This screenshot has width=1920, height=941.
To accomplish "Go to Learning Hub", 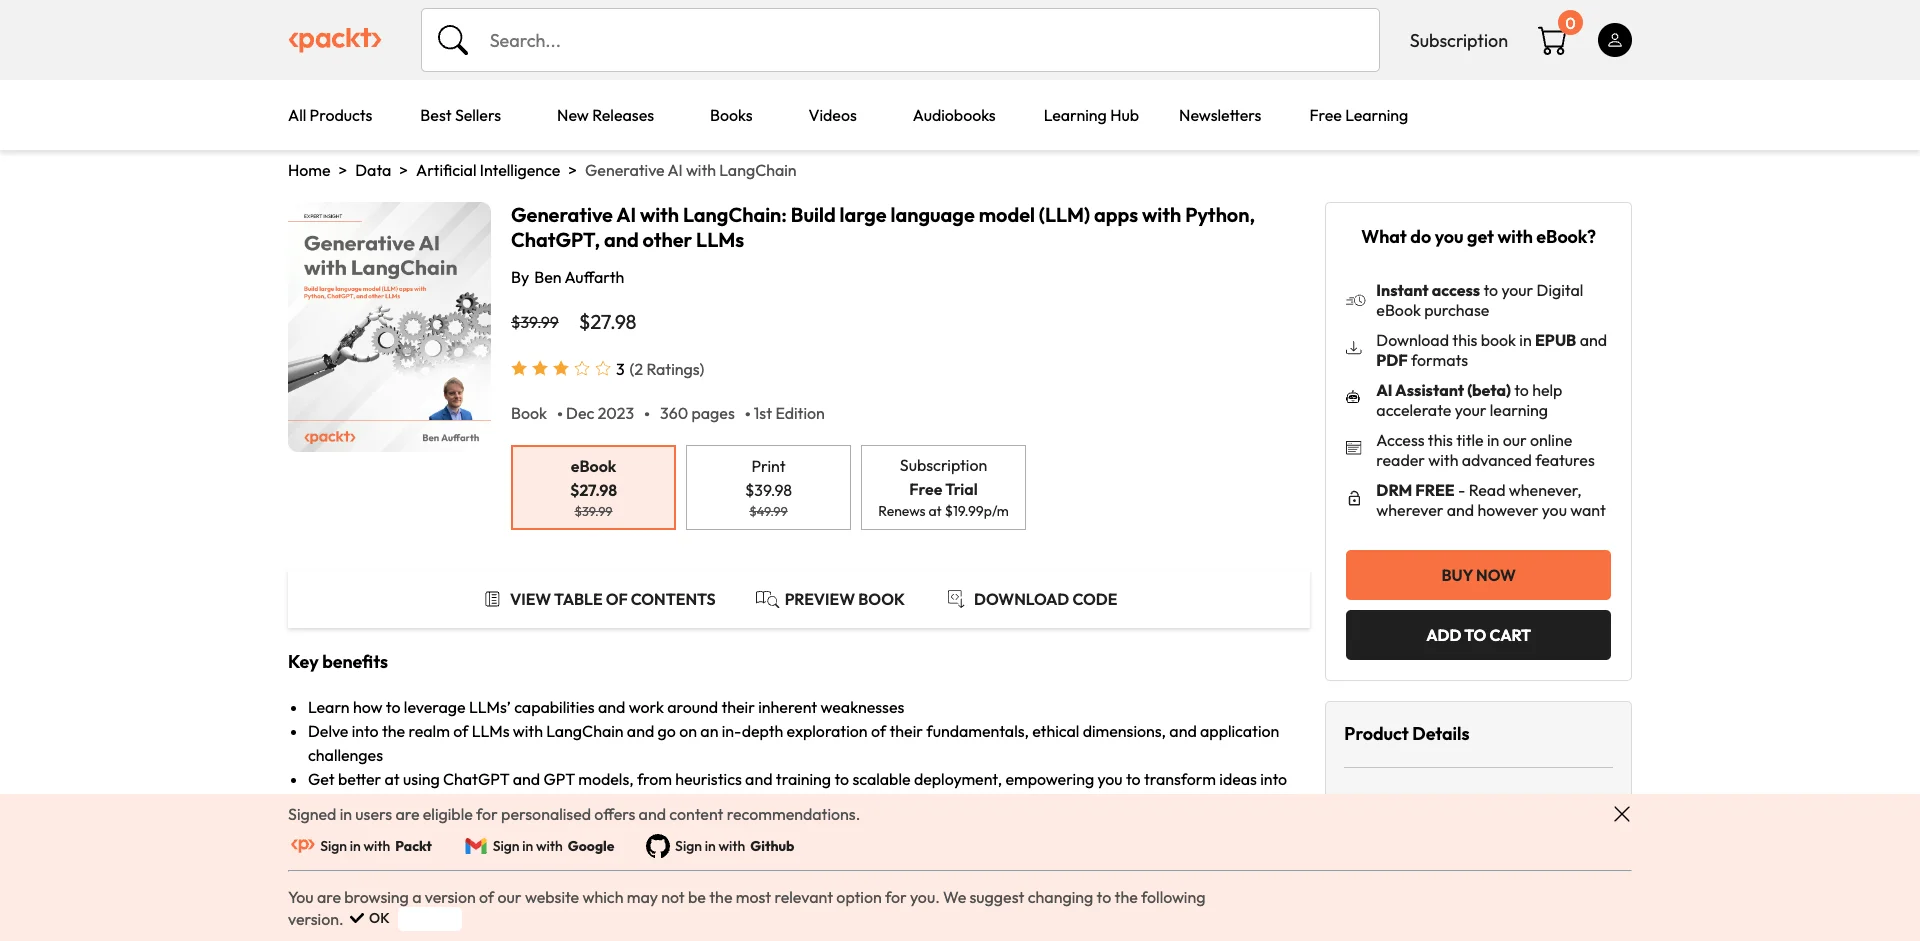I will click(x=1091, y=115).
